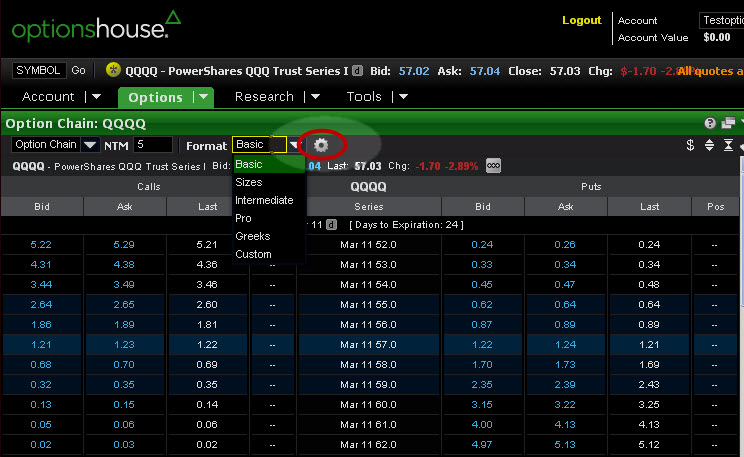Click the help question mark icon

[x=710, y=123]
